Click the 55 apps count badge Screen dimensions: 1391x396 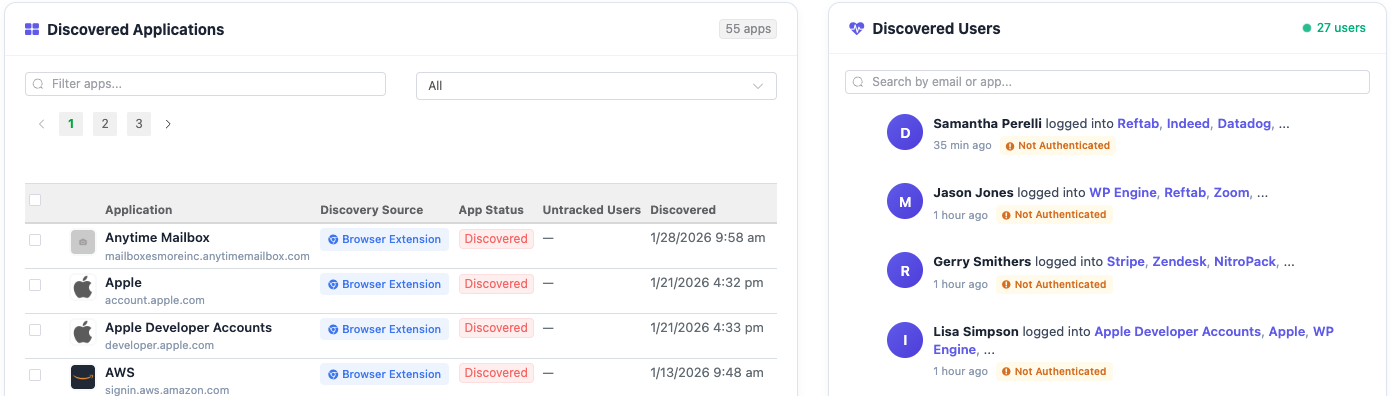click(748, 29)
